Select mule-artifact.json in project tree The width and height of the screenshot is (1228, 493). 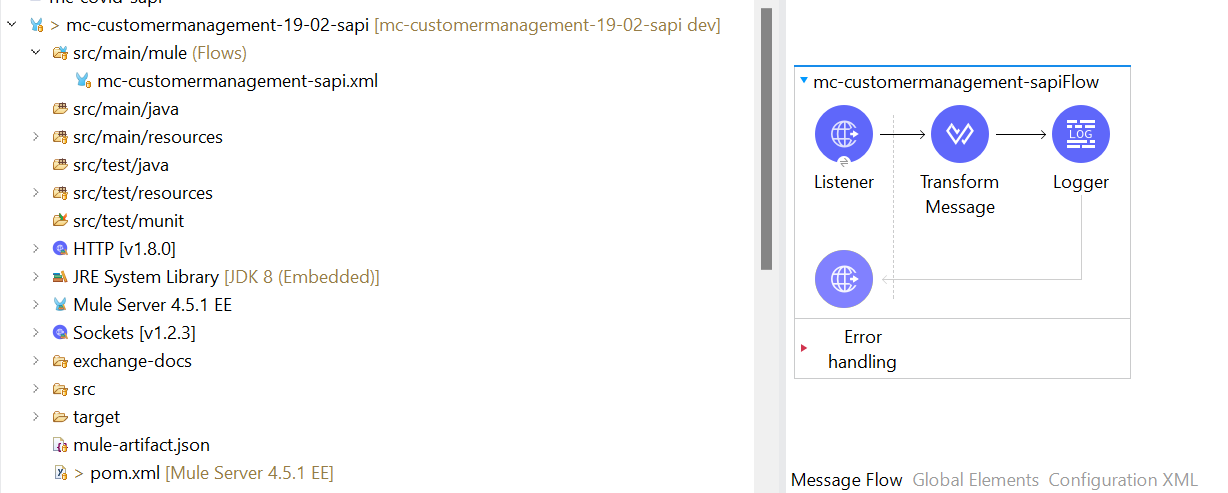[x=141, y=445]
